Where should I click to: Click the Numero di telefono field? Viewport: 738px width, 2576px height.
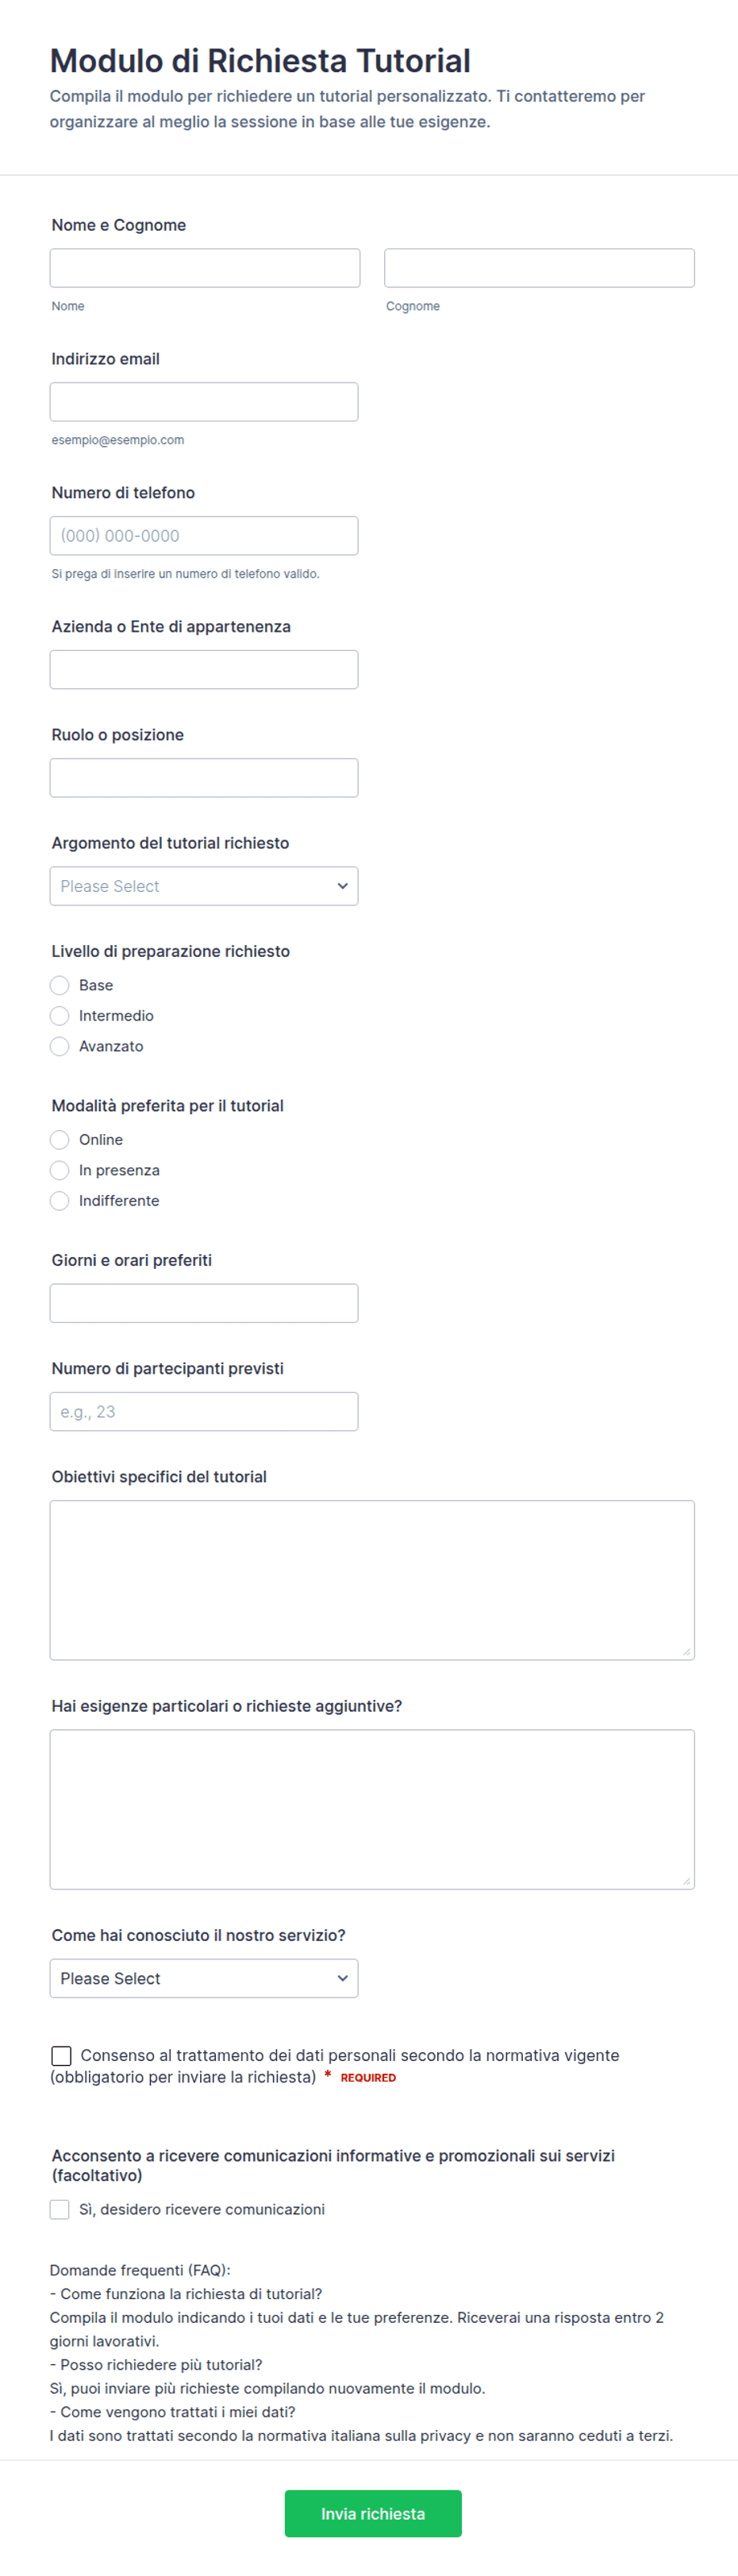204,536
